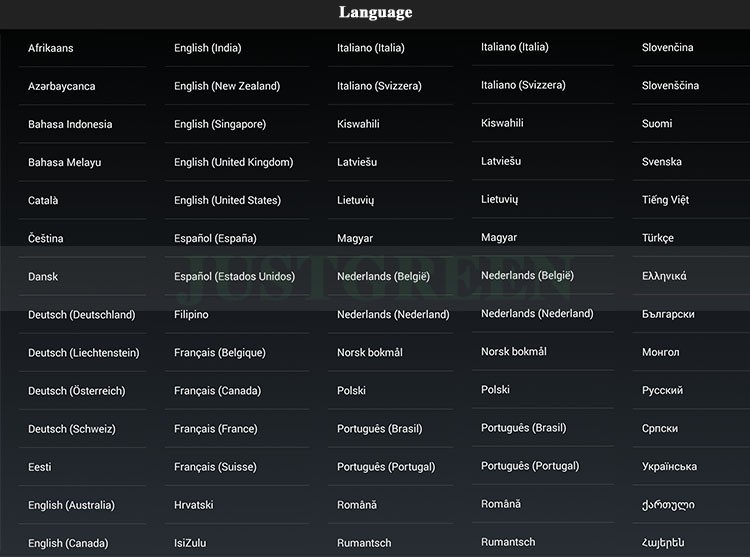Select Afrikaans language
This screenshot has width=750, height=557.
click(x=51, y=48)
